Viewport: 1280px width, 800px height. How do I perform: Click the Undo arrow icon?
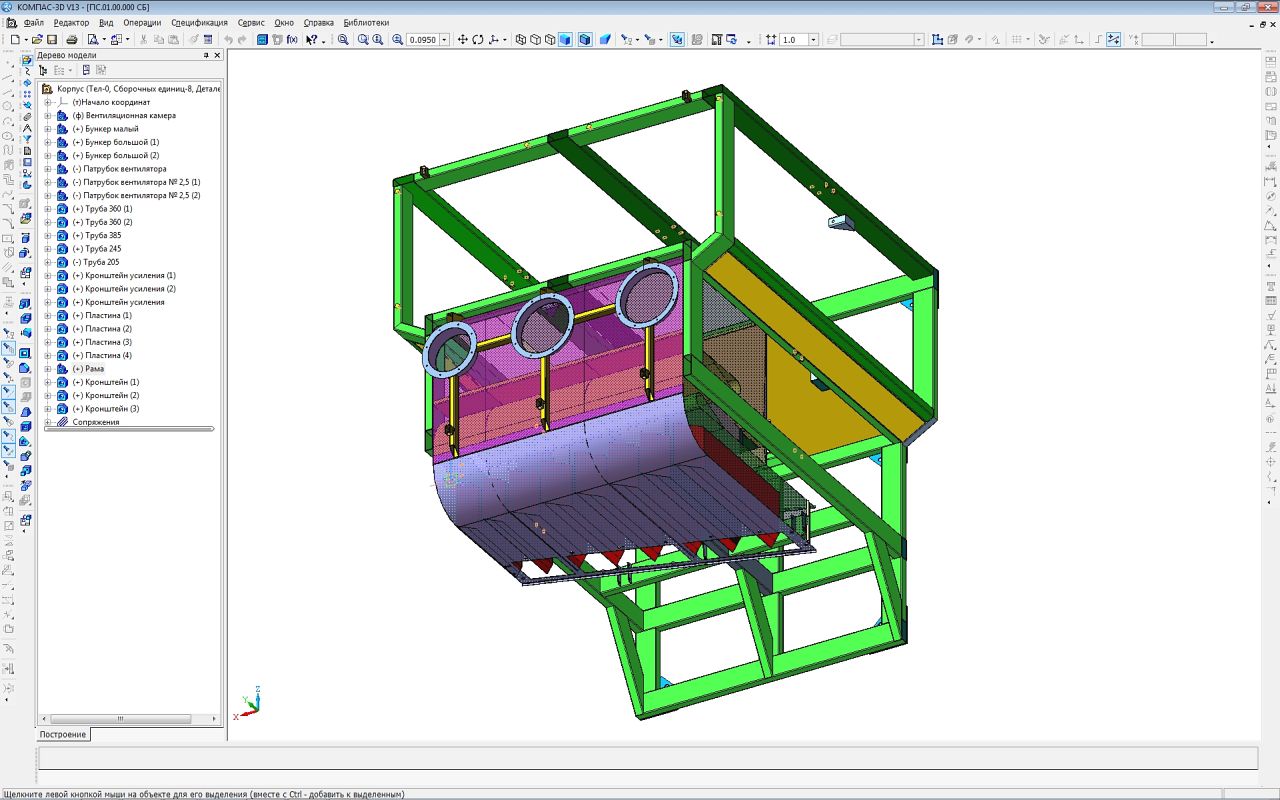click(x=228, y=40)
